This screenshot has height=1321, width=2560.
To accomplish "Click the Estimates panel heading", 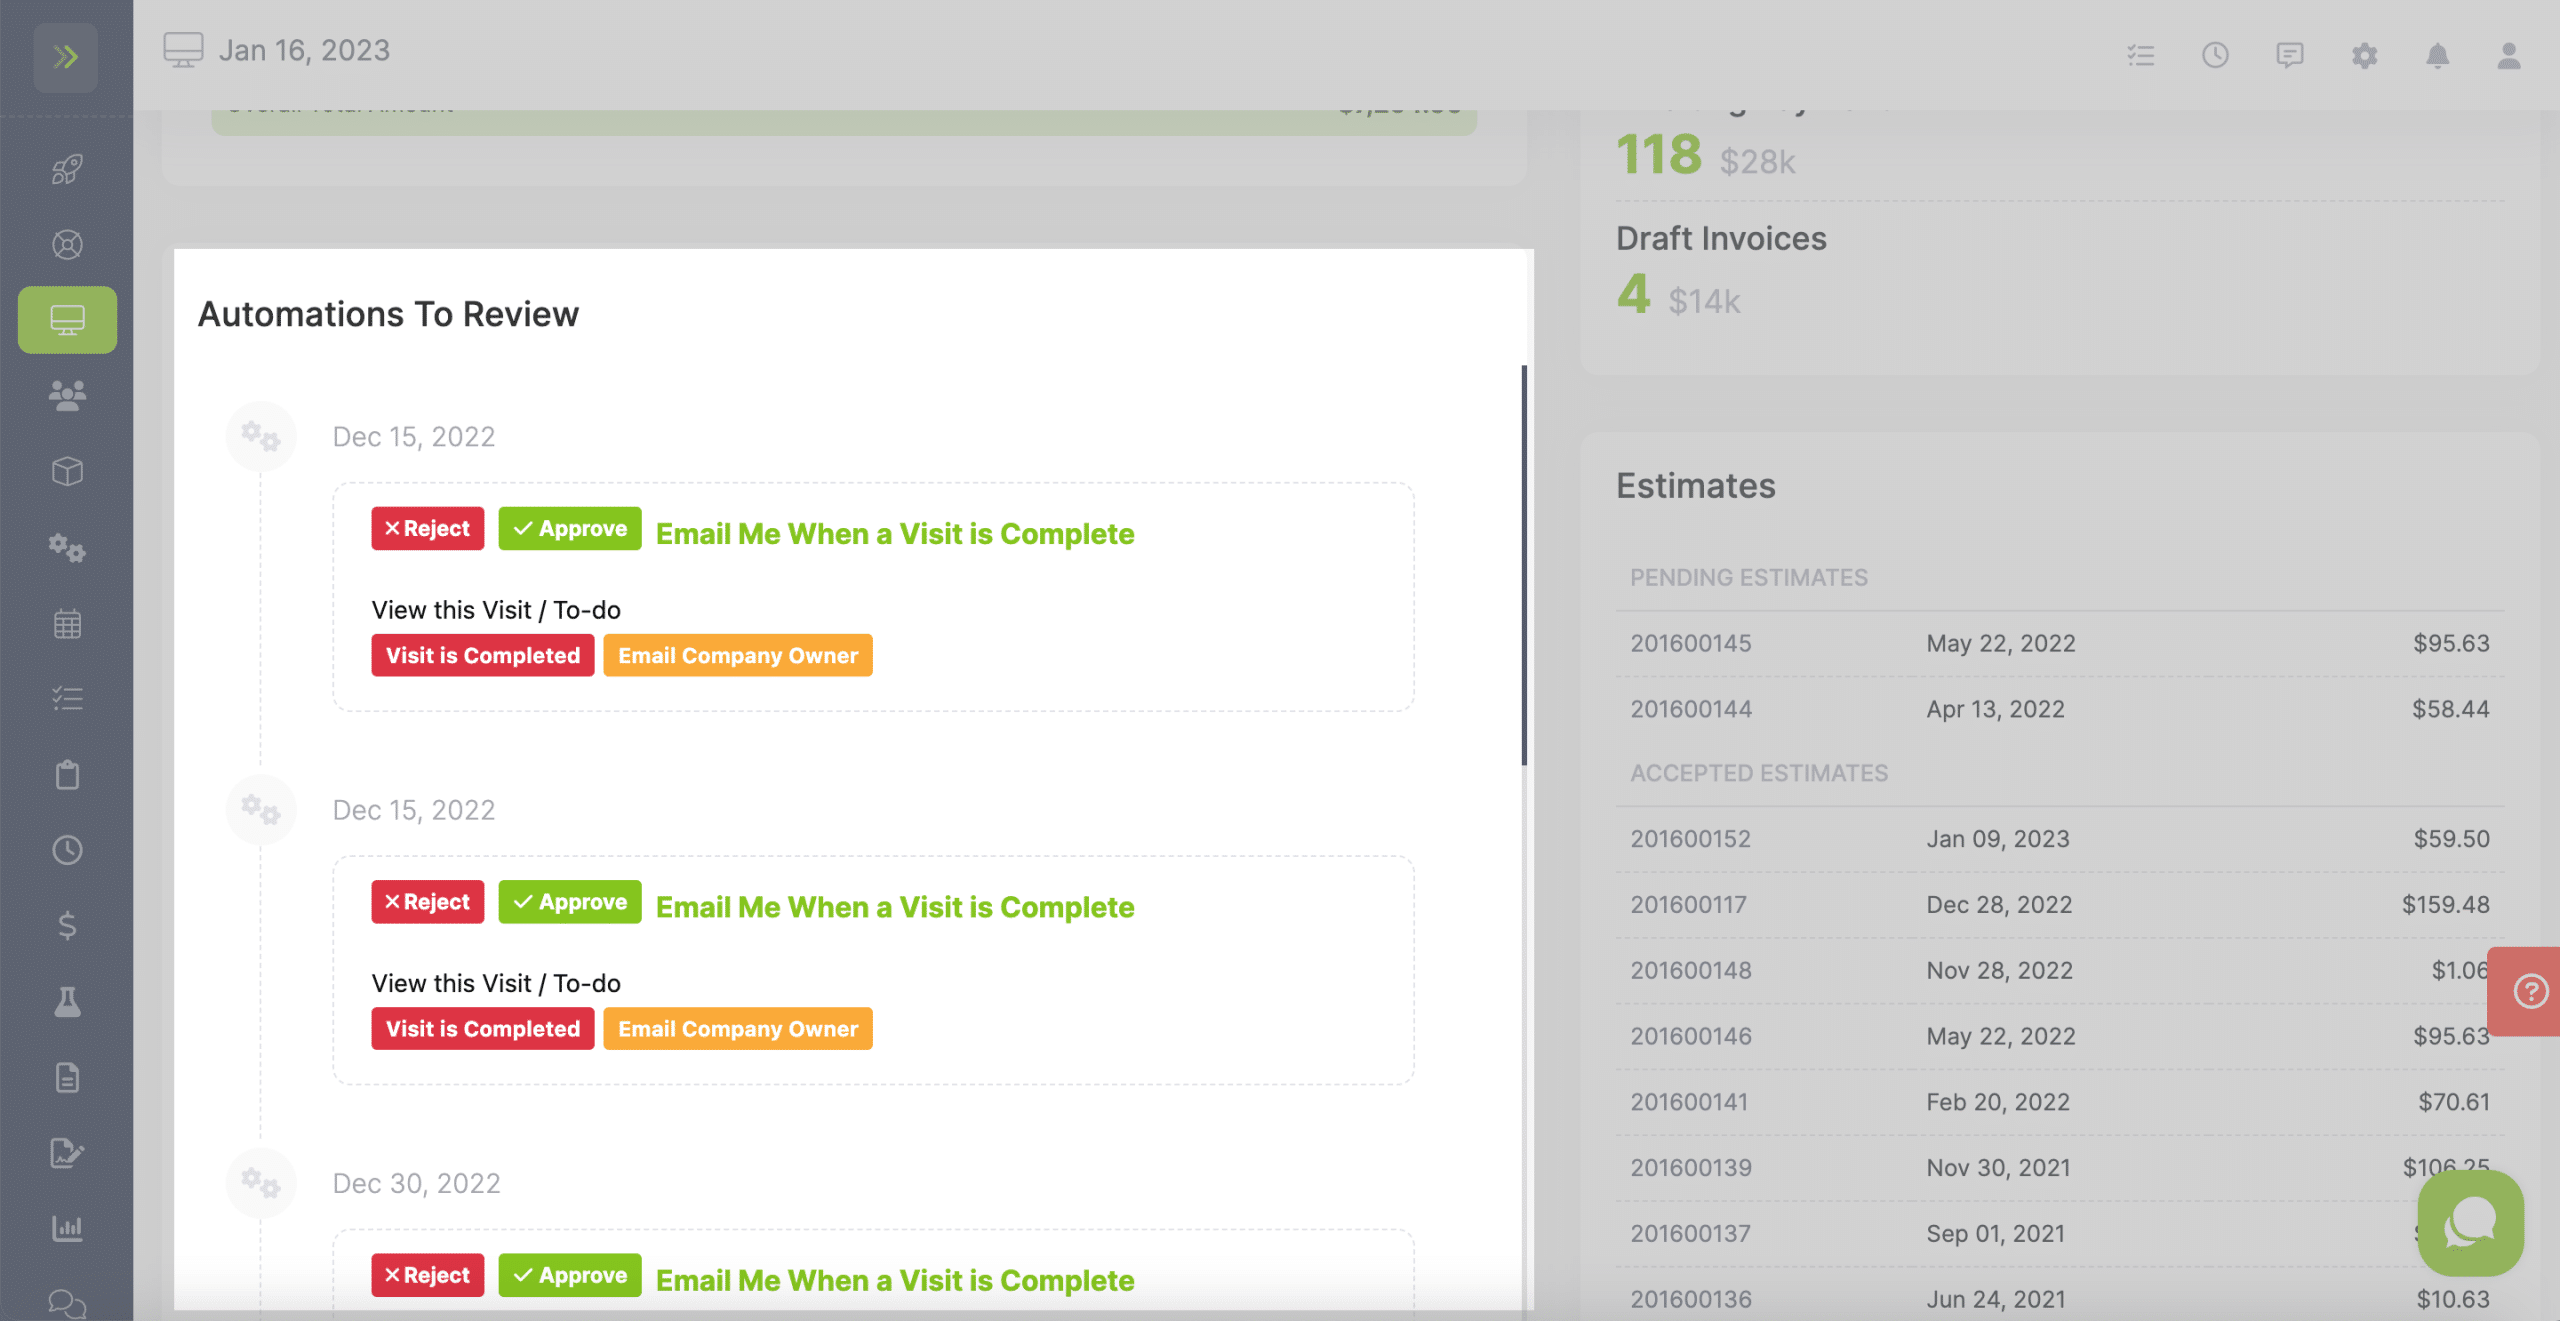I will click(1696, 486).
